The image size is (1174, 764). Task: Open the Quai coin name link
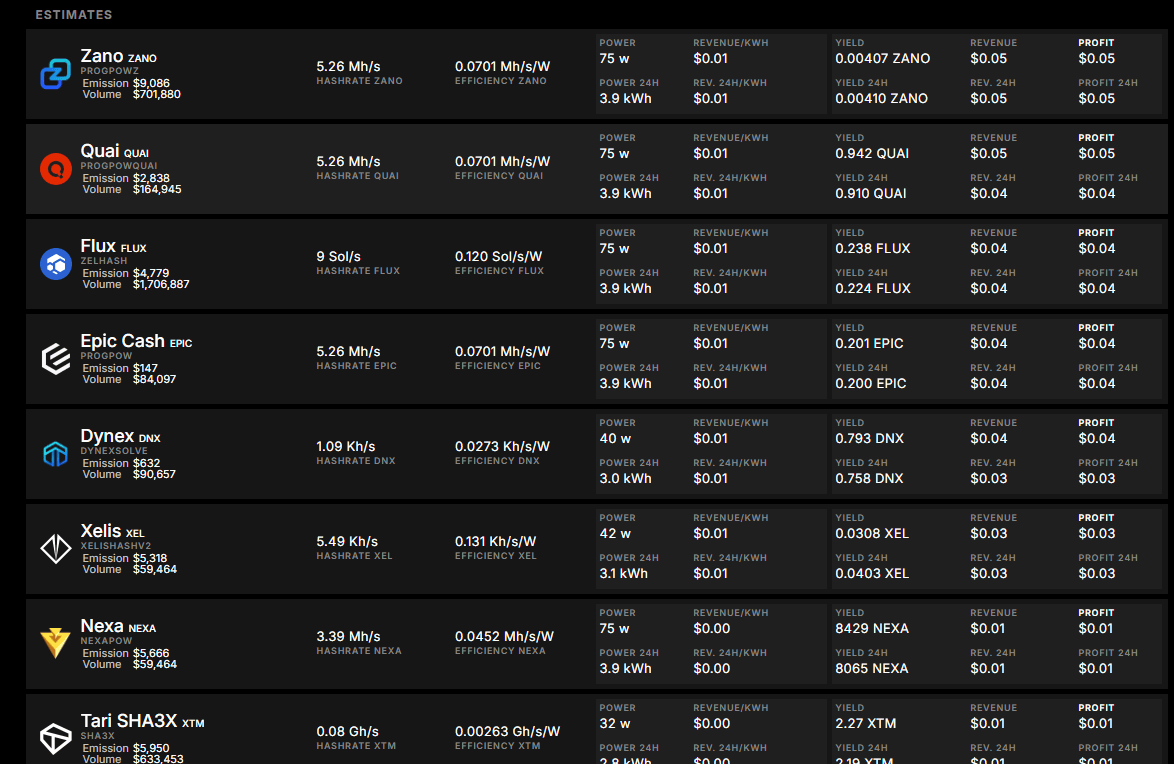[x=100, y=151]
